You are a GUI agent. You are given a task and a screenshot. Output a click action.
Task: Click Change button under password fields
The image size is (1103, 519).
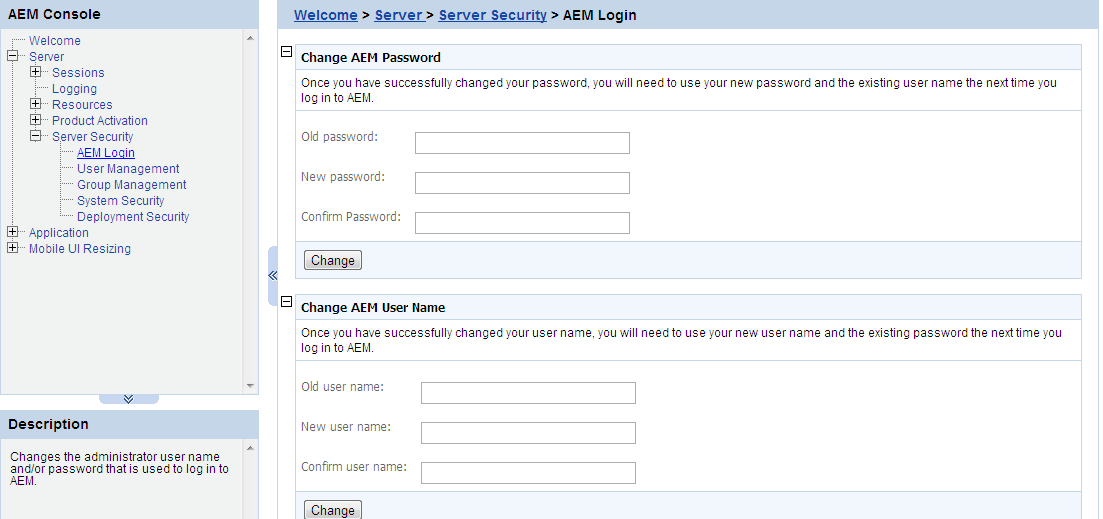333,260
